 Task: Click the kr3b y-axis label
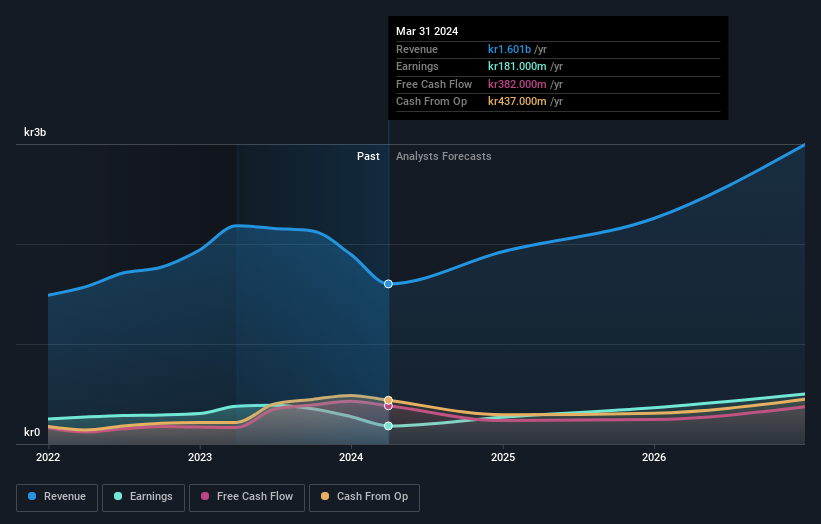point(35,132)
